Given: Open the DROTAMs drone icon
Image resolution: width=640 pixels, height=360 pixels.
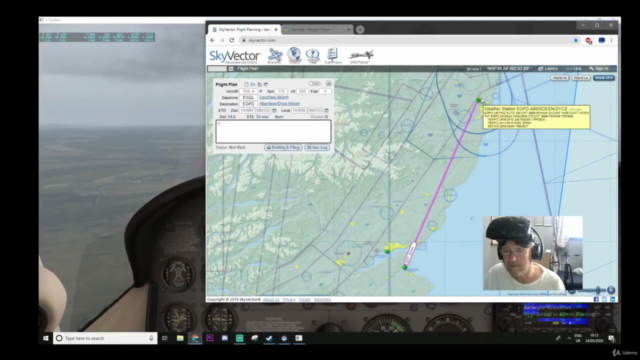Looking at the screenshot, I should (361, 56).
